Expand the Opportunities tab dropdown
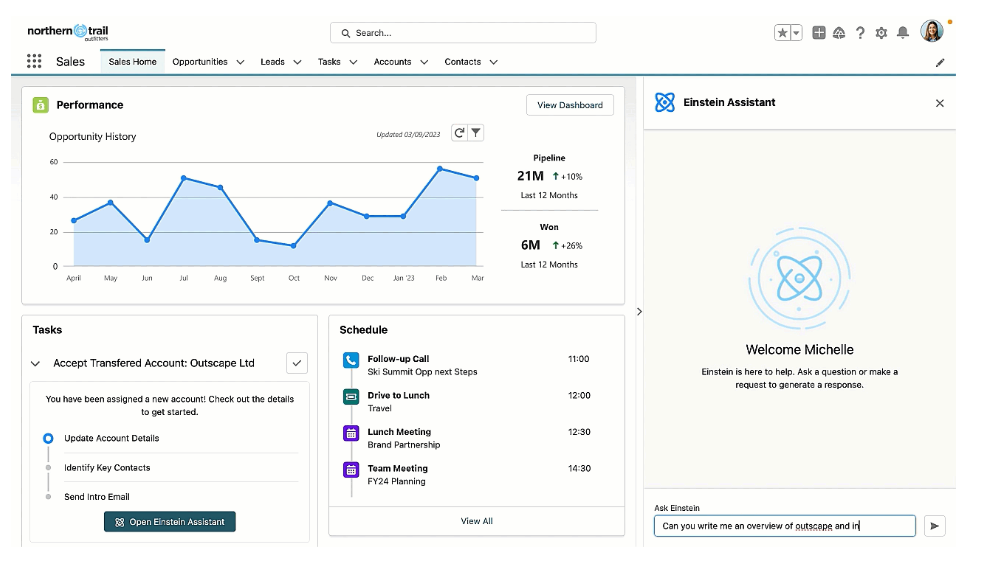The height and width of the screenshot is (573, 996). tap(240, 62)
